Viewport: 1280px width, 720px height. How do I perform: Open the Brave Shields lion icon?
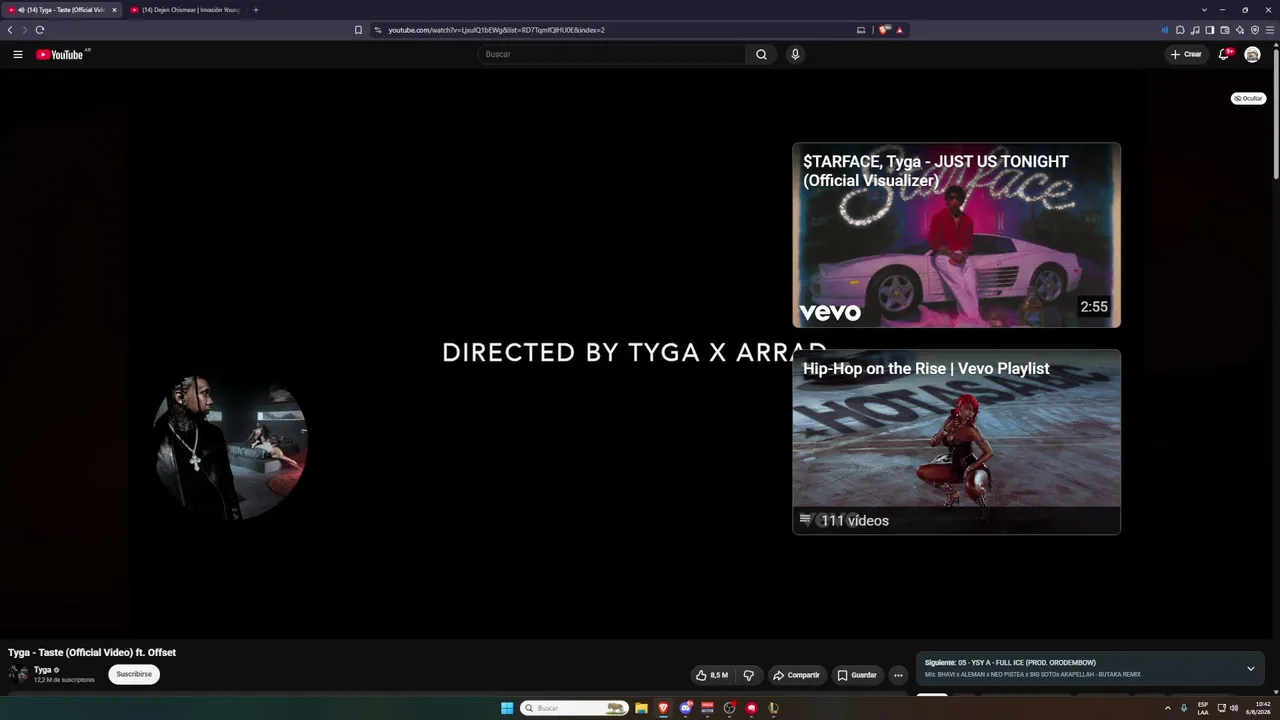click(884, 30)
